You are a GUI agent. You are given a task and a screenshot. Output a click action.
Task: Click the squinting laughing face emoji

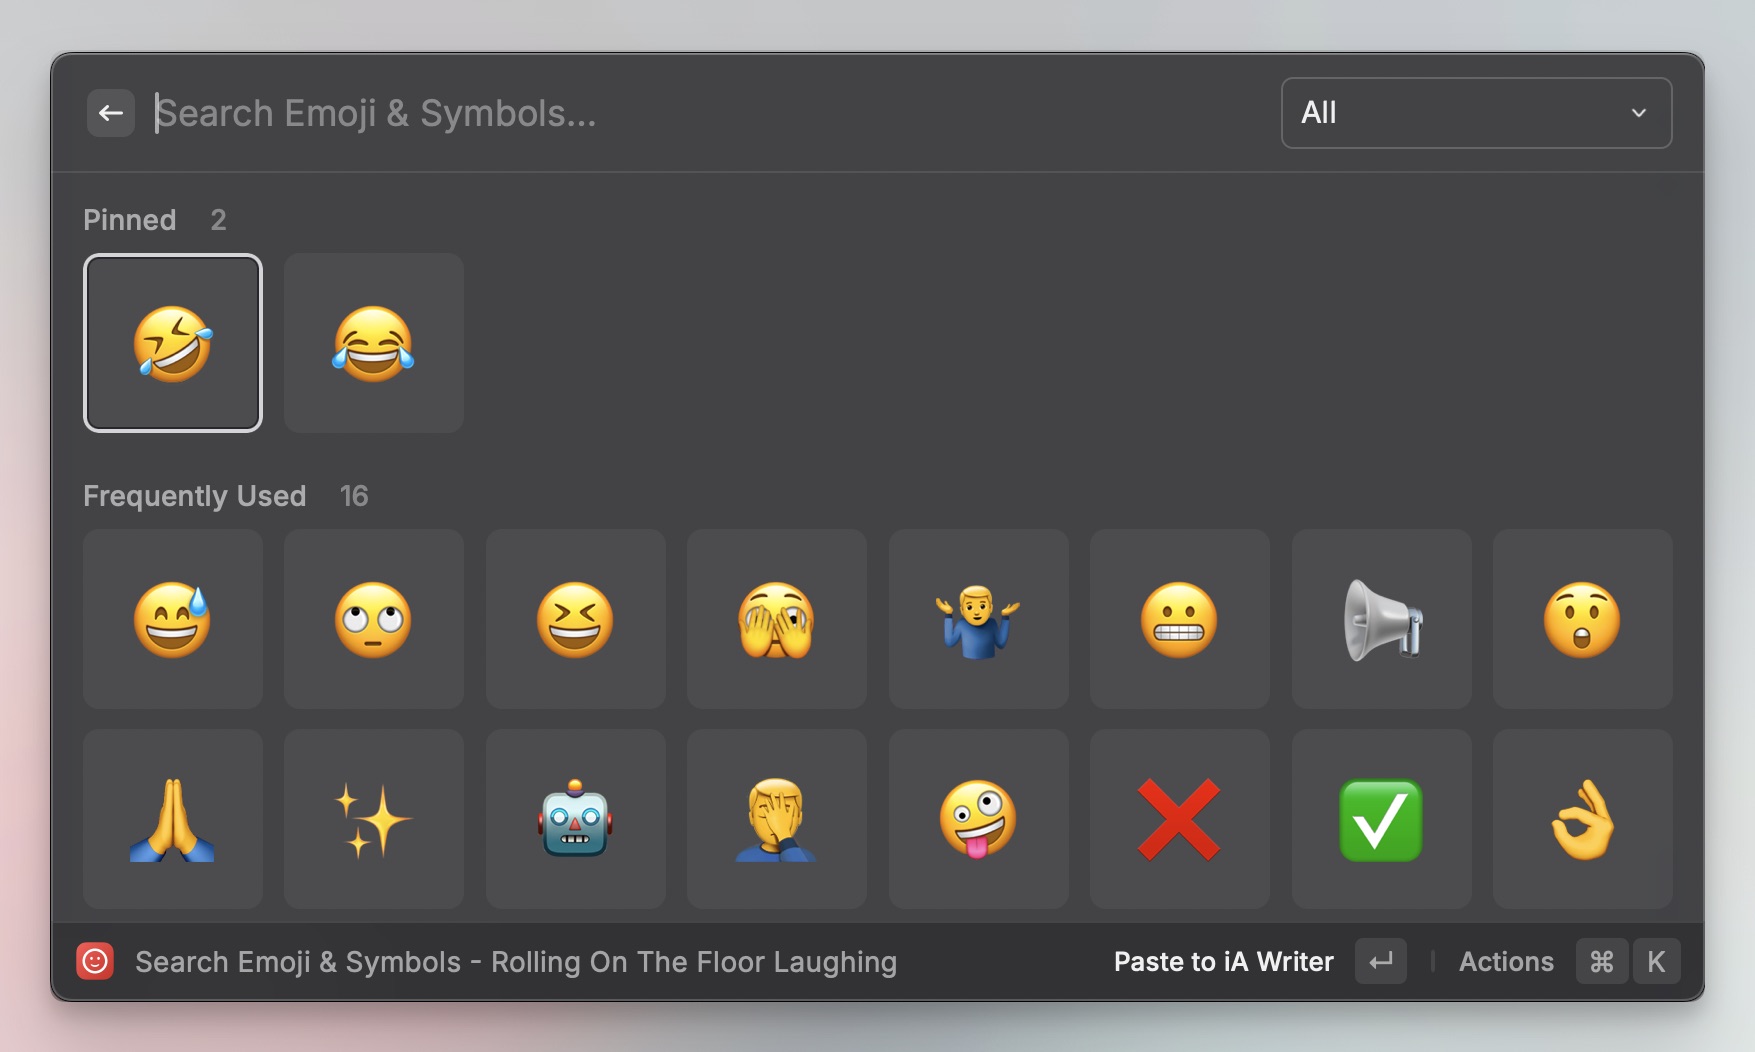[576, 619]
